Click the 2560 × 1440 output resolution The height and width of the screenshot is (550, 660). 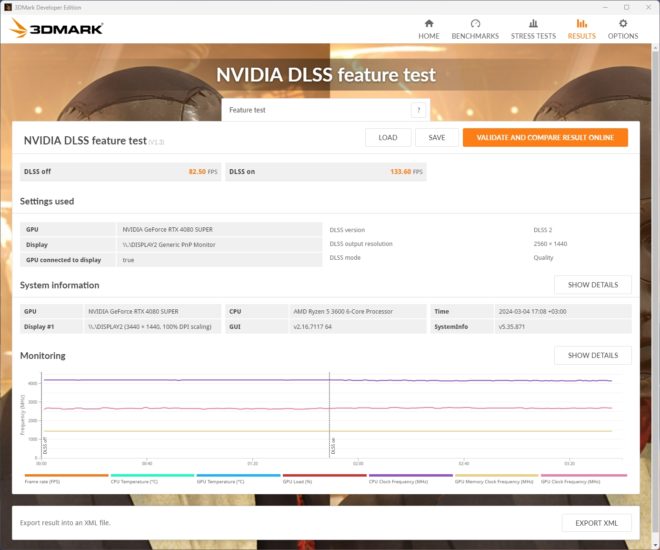point(550,244)
